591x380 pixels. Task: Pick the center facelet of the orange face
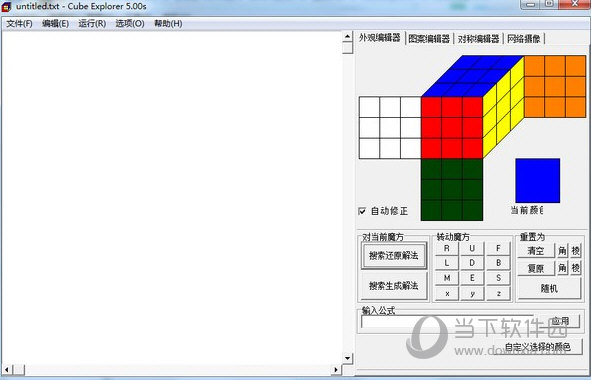tap(555, 87)
